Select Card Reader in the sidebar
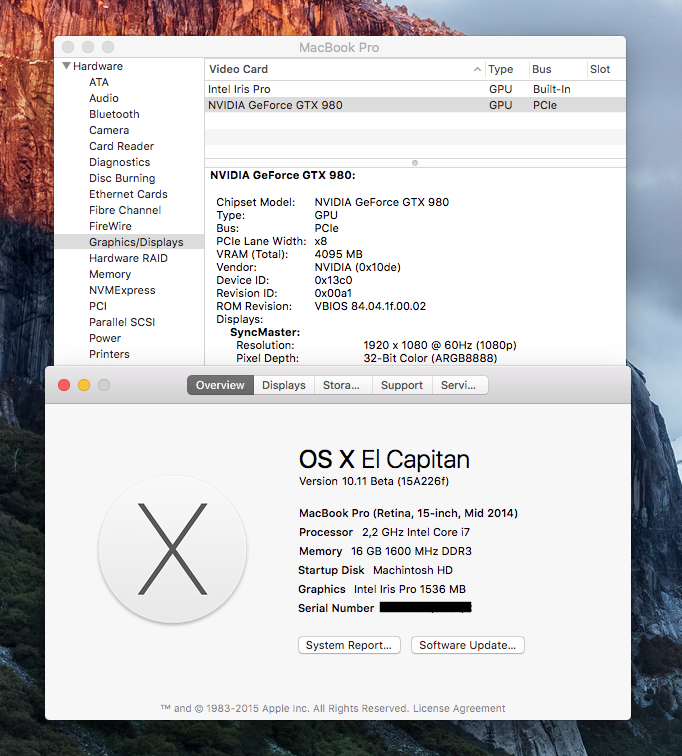This screenshot has height=756, width=682. point(121,146)
